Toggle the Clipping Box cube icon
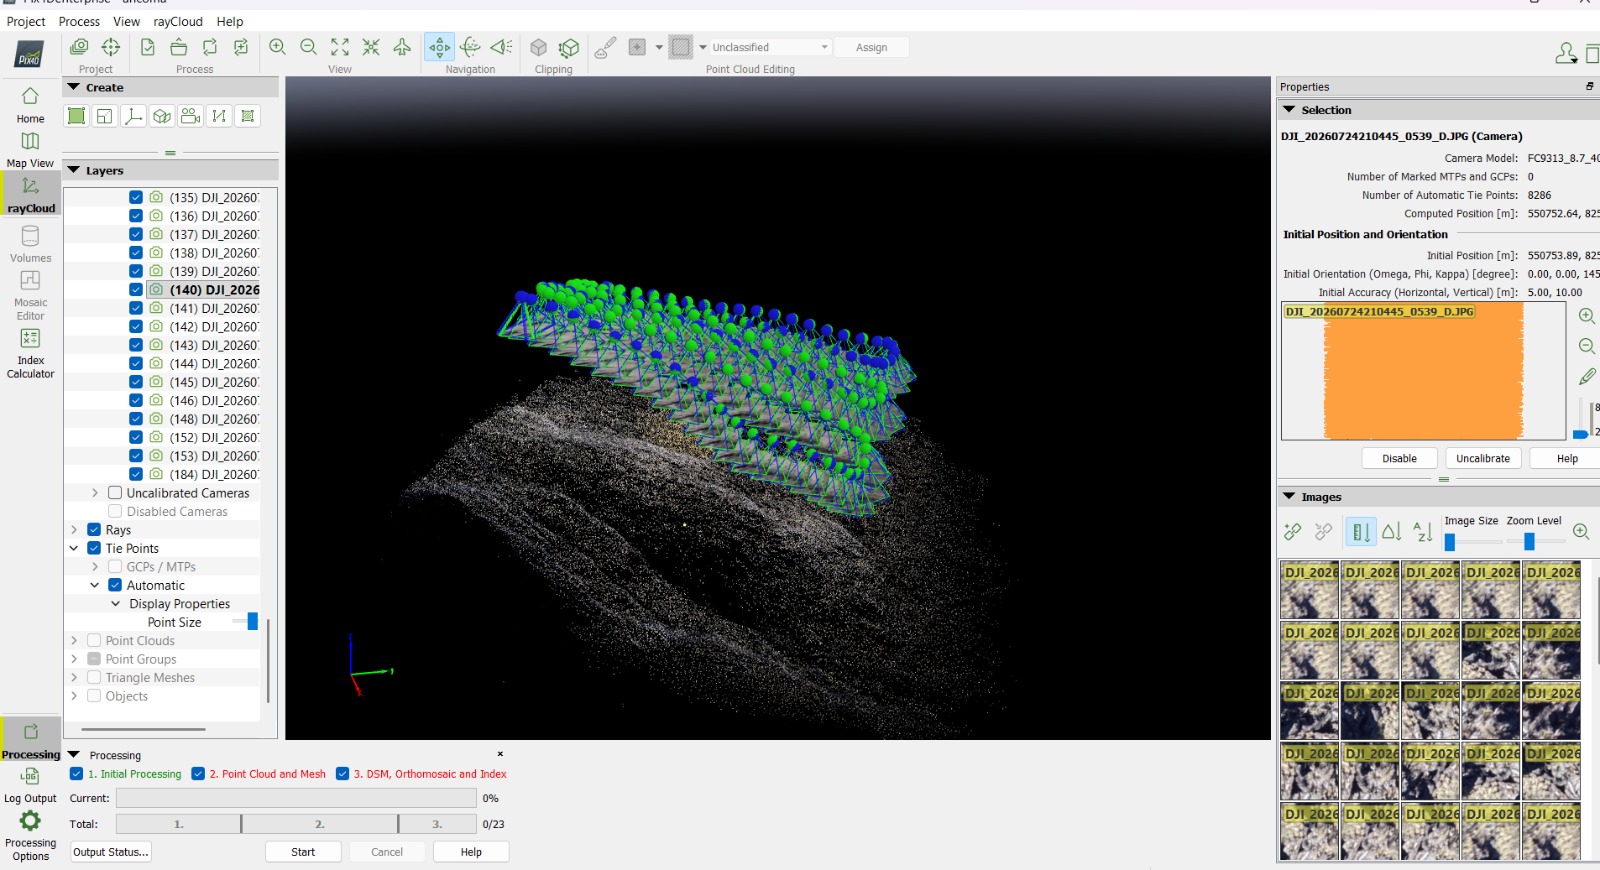 [538, 47]
